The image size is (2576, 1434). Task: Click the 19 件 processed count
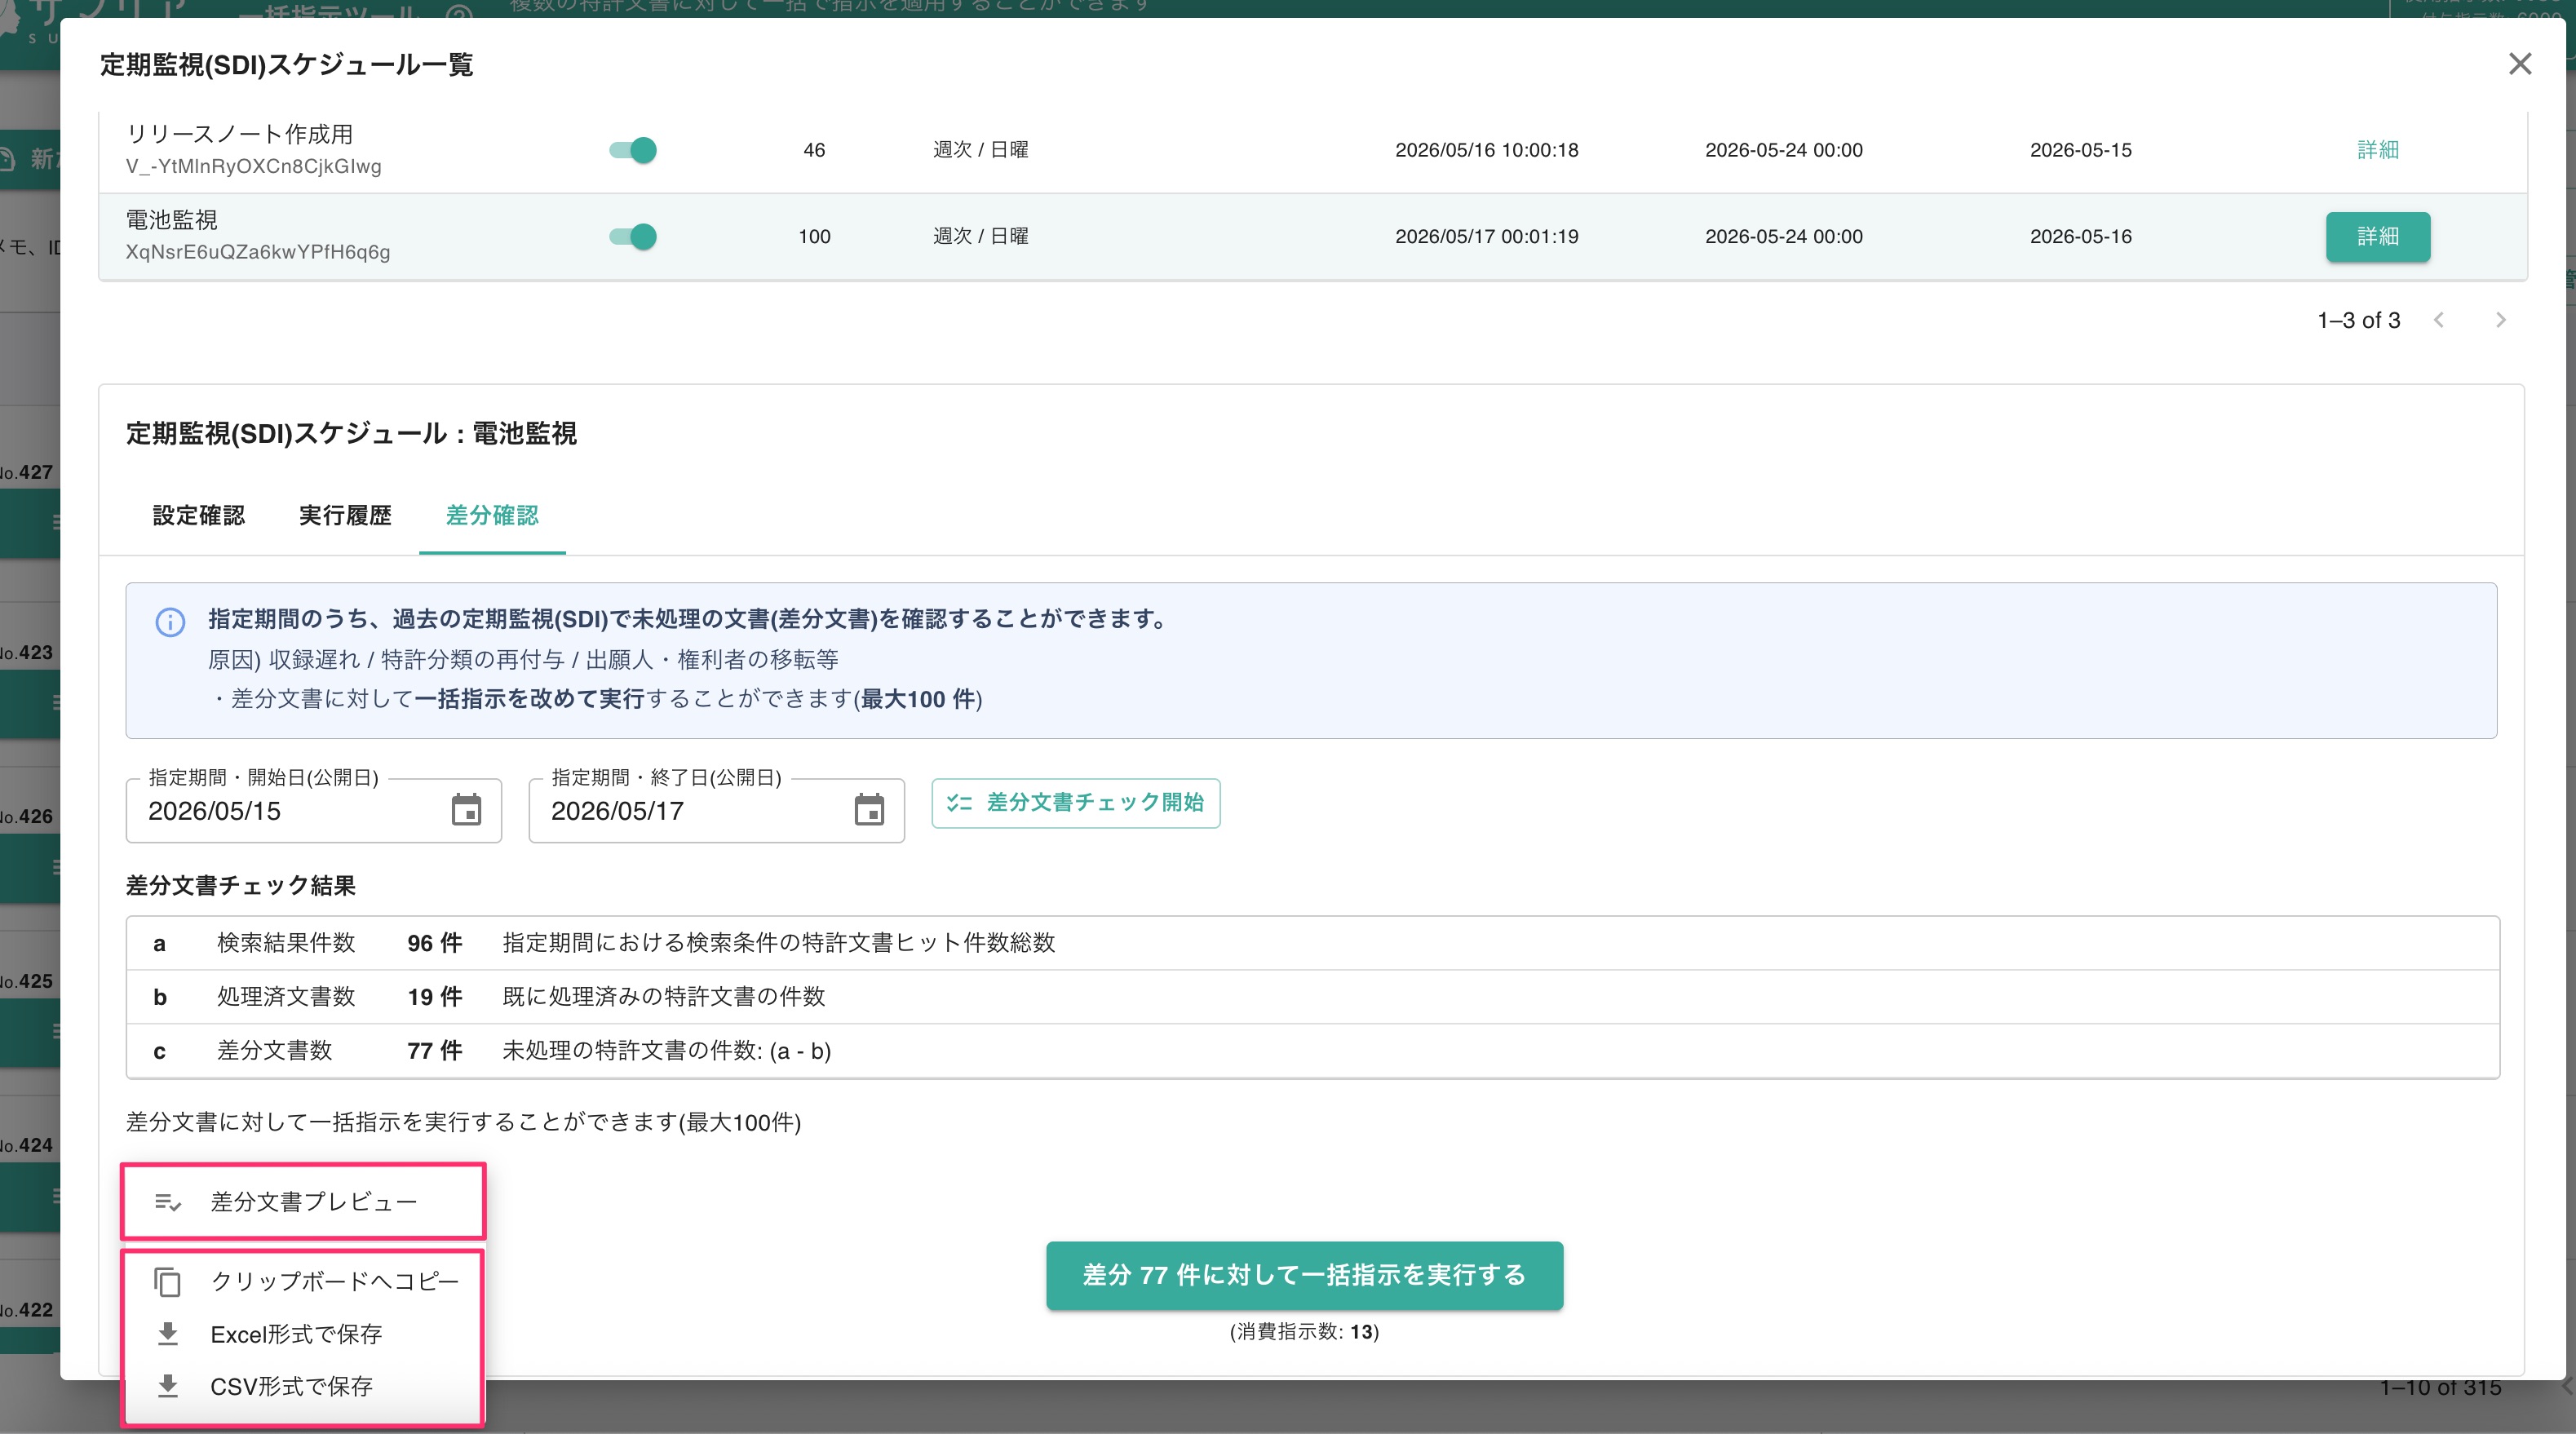point(434,997)
